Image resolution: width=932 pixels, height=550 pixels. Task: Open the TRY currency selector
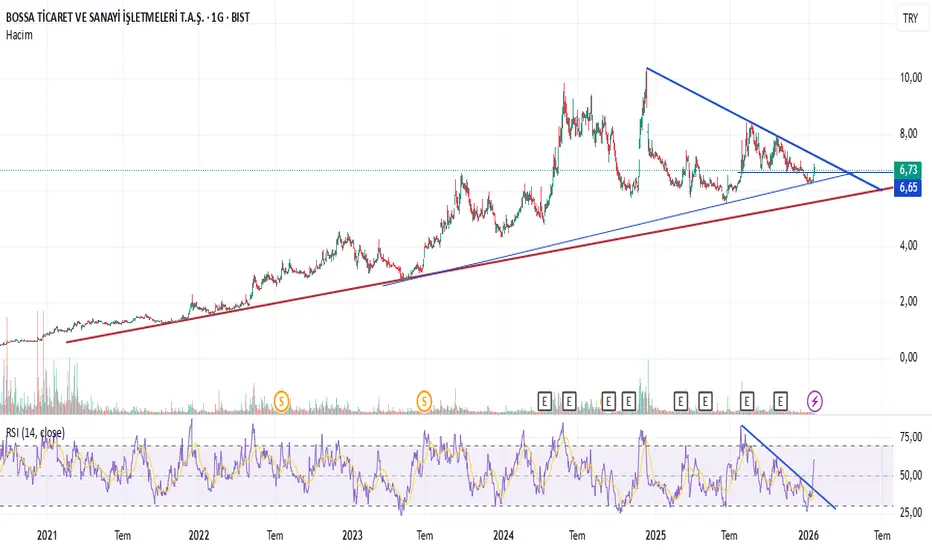(x=910, y=18)
